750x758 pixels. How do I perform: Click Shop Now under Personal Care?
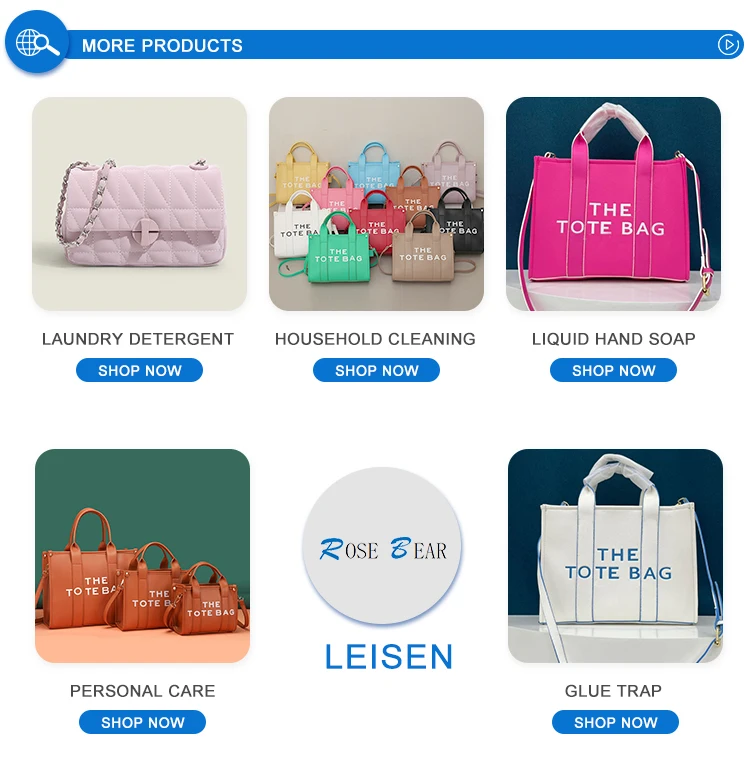[142, 722]
